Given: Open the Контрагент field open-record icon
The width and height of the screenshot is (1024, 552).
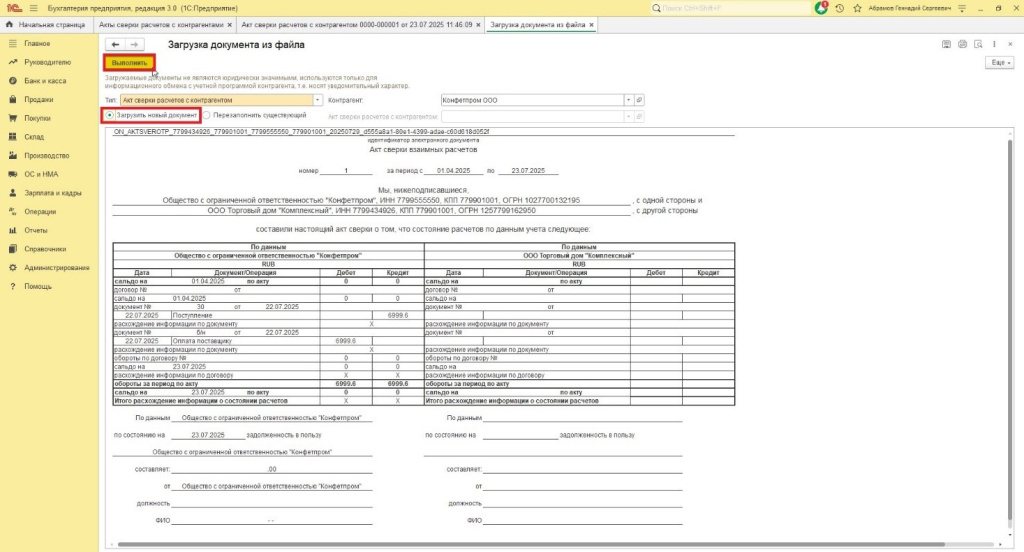Looking at the screenshot, I should 640,100.
